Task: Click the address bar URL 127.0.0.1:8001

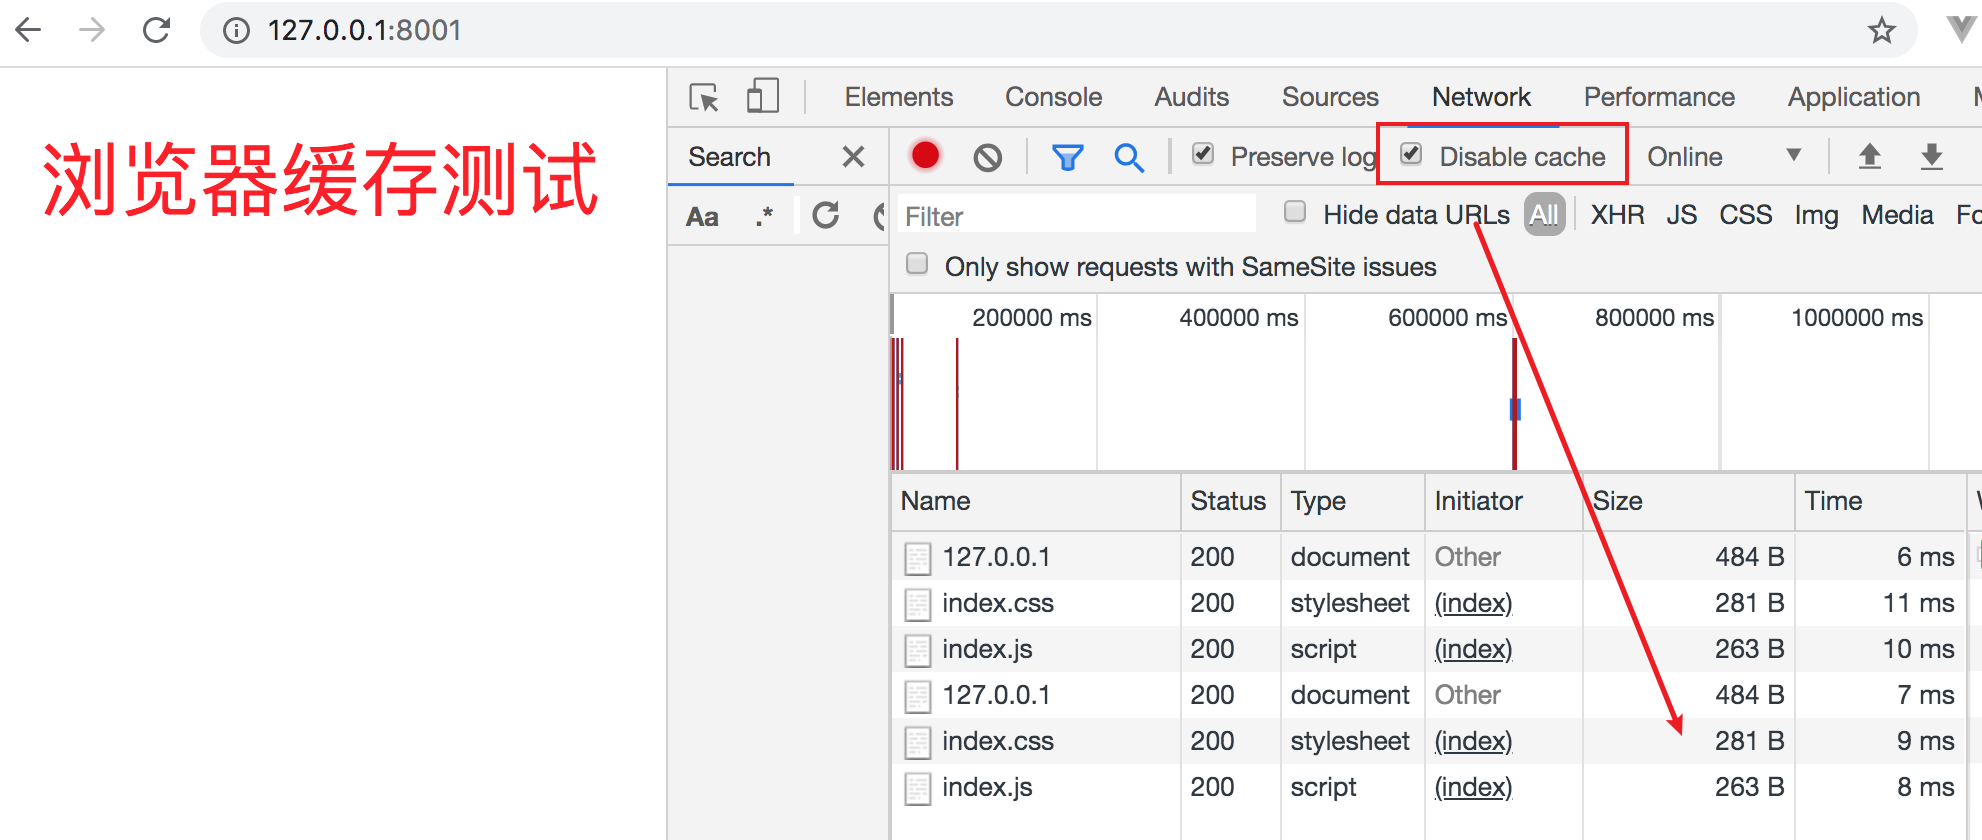Action: coord(364,30)
